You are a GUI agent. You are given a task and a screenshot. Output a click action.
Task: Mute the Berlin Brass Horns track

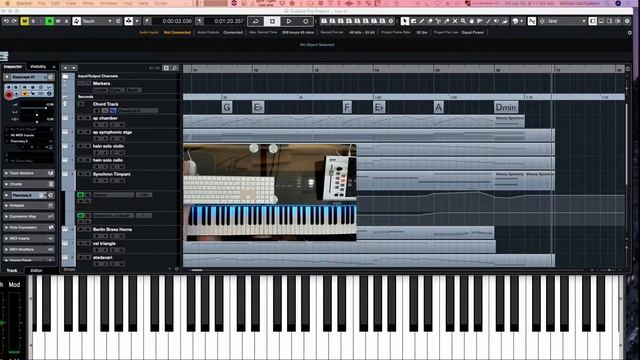tap(81, 229)
